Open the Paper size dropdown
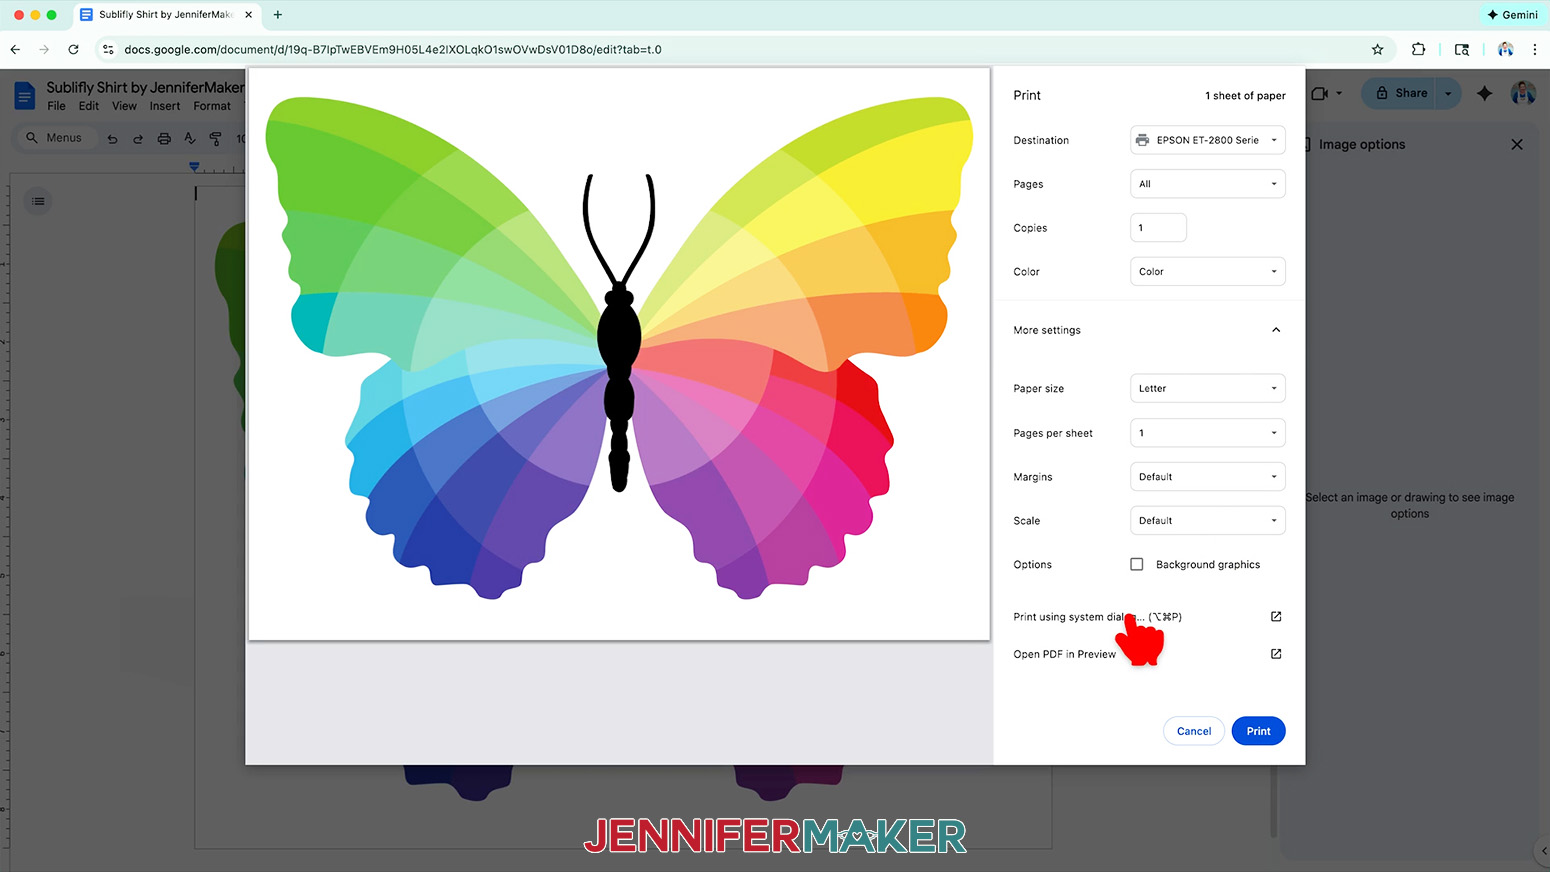 click(1207, 388)
